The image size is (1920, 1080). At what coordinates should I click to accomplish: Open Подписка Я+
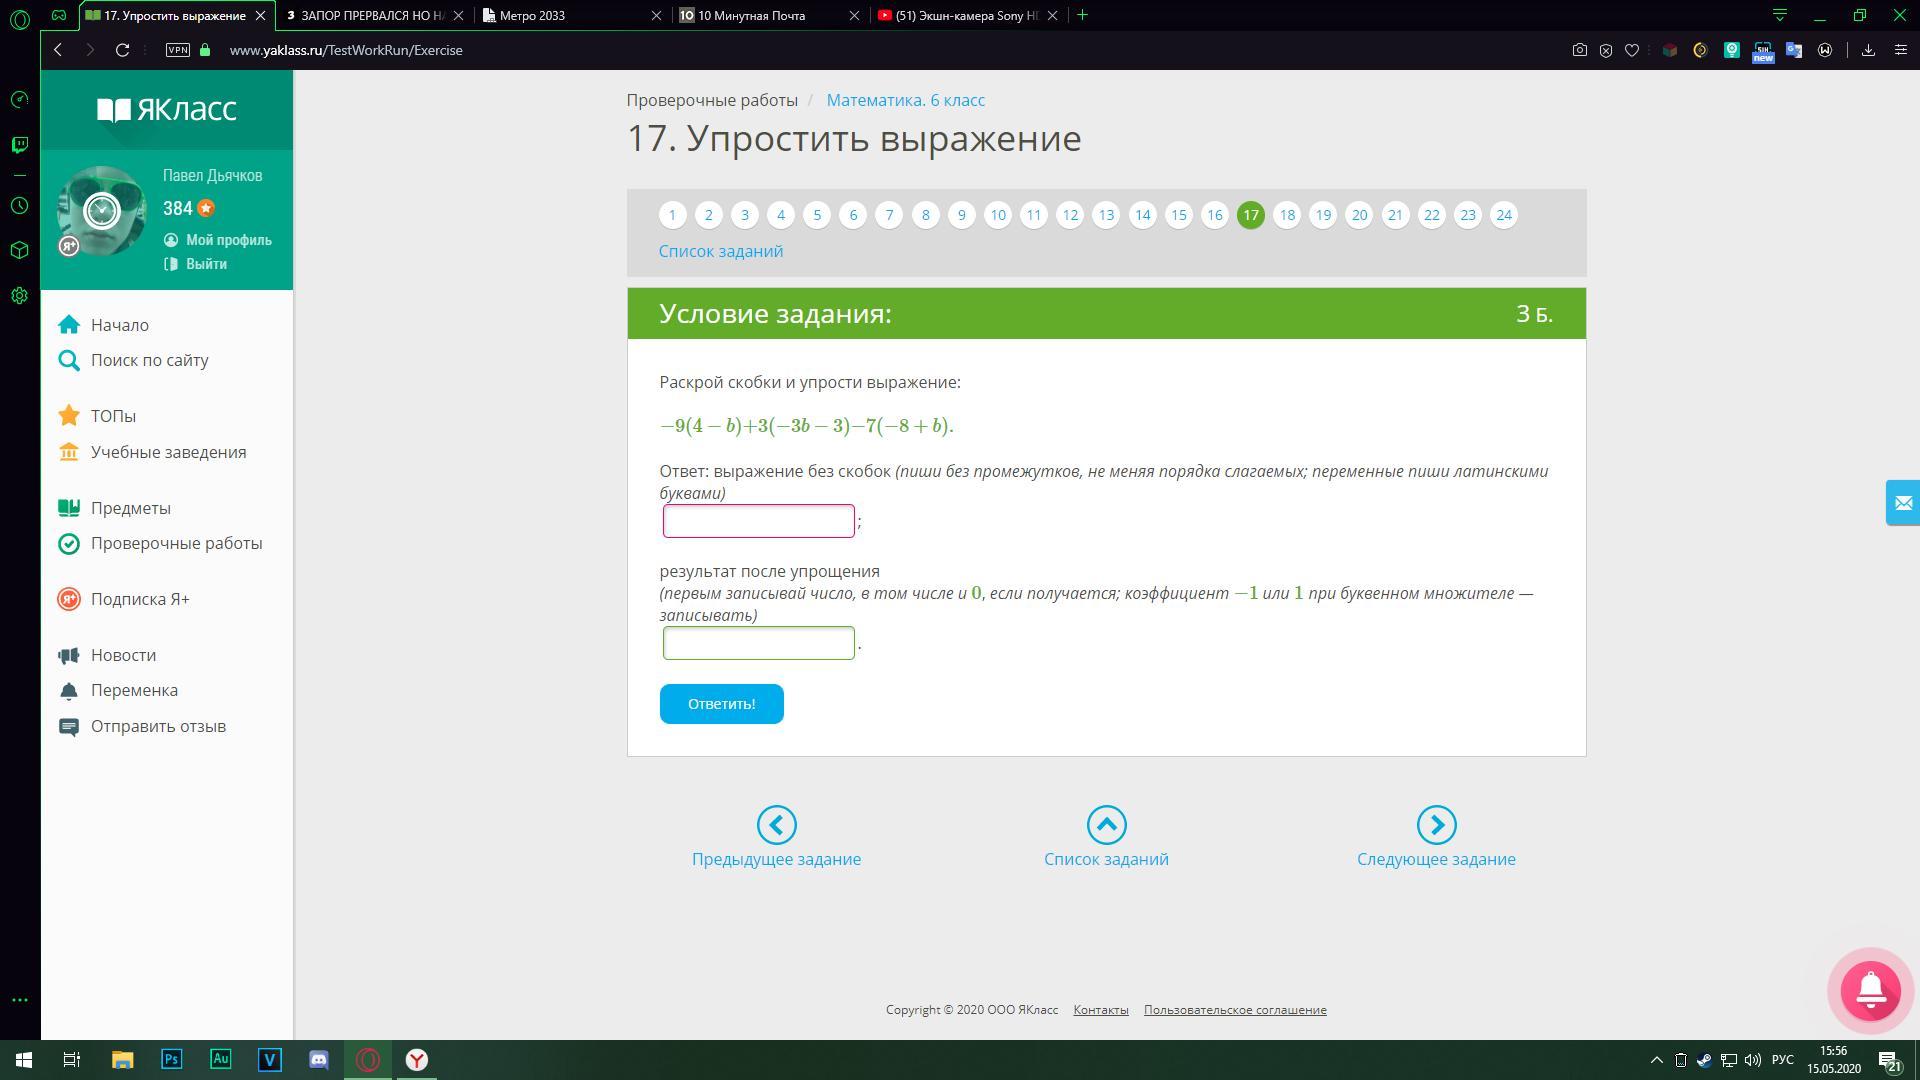coord(124,599)
